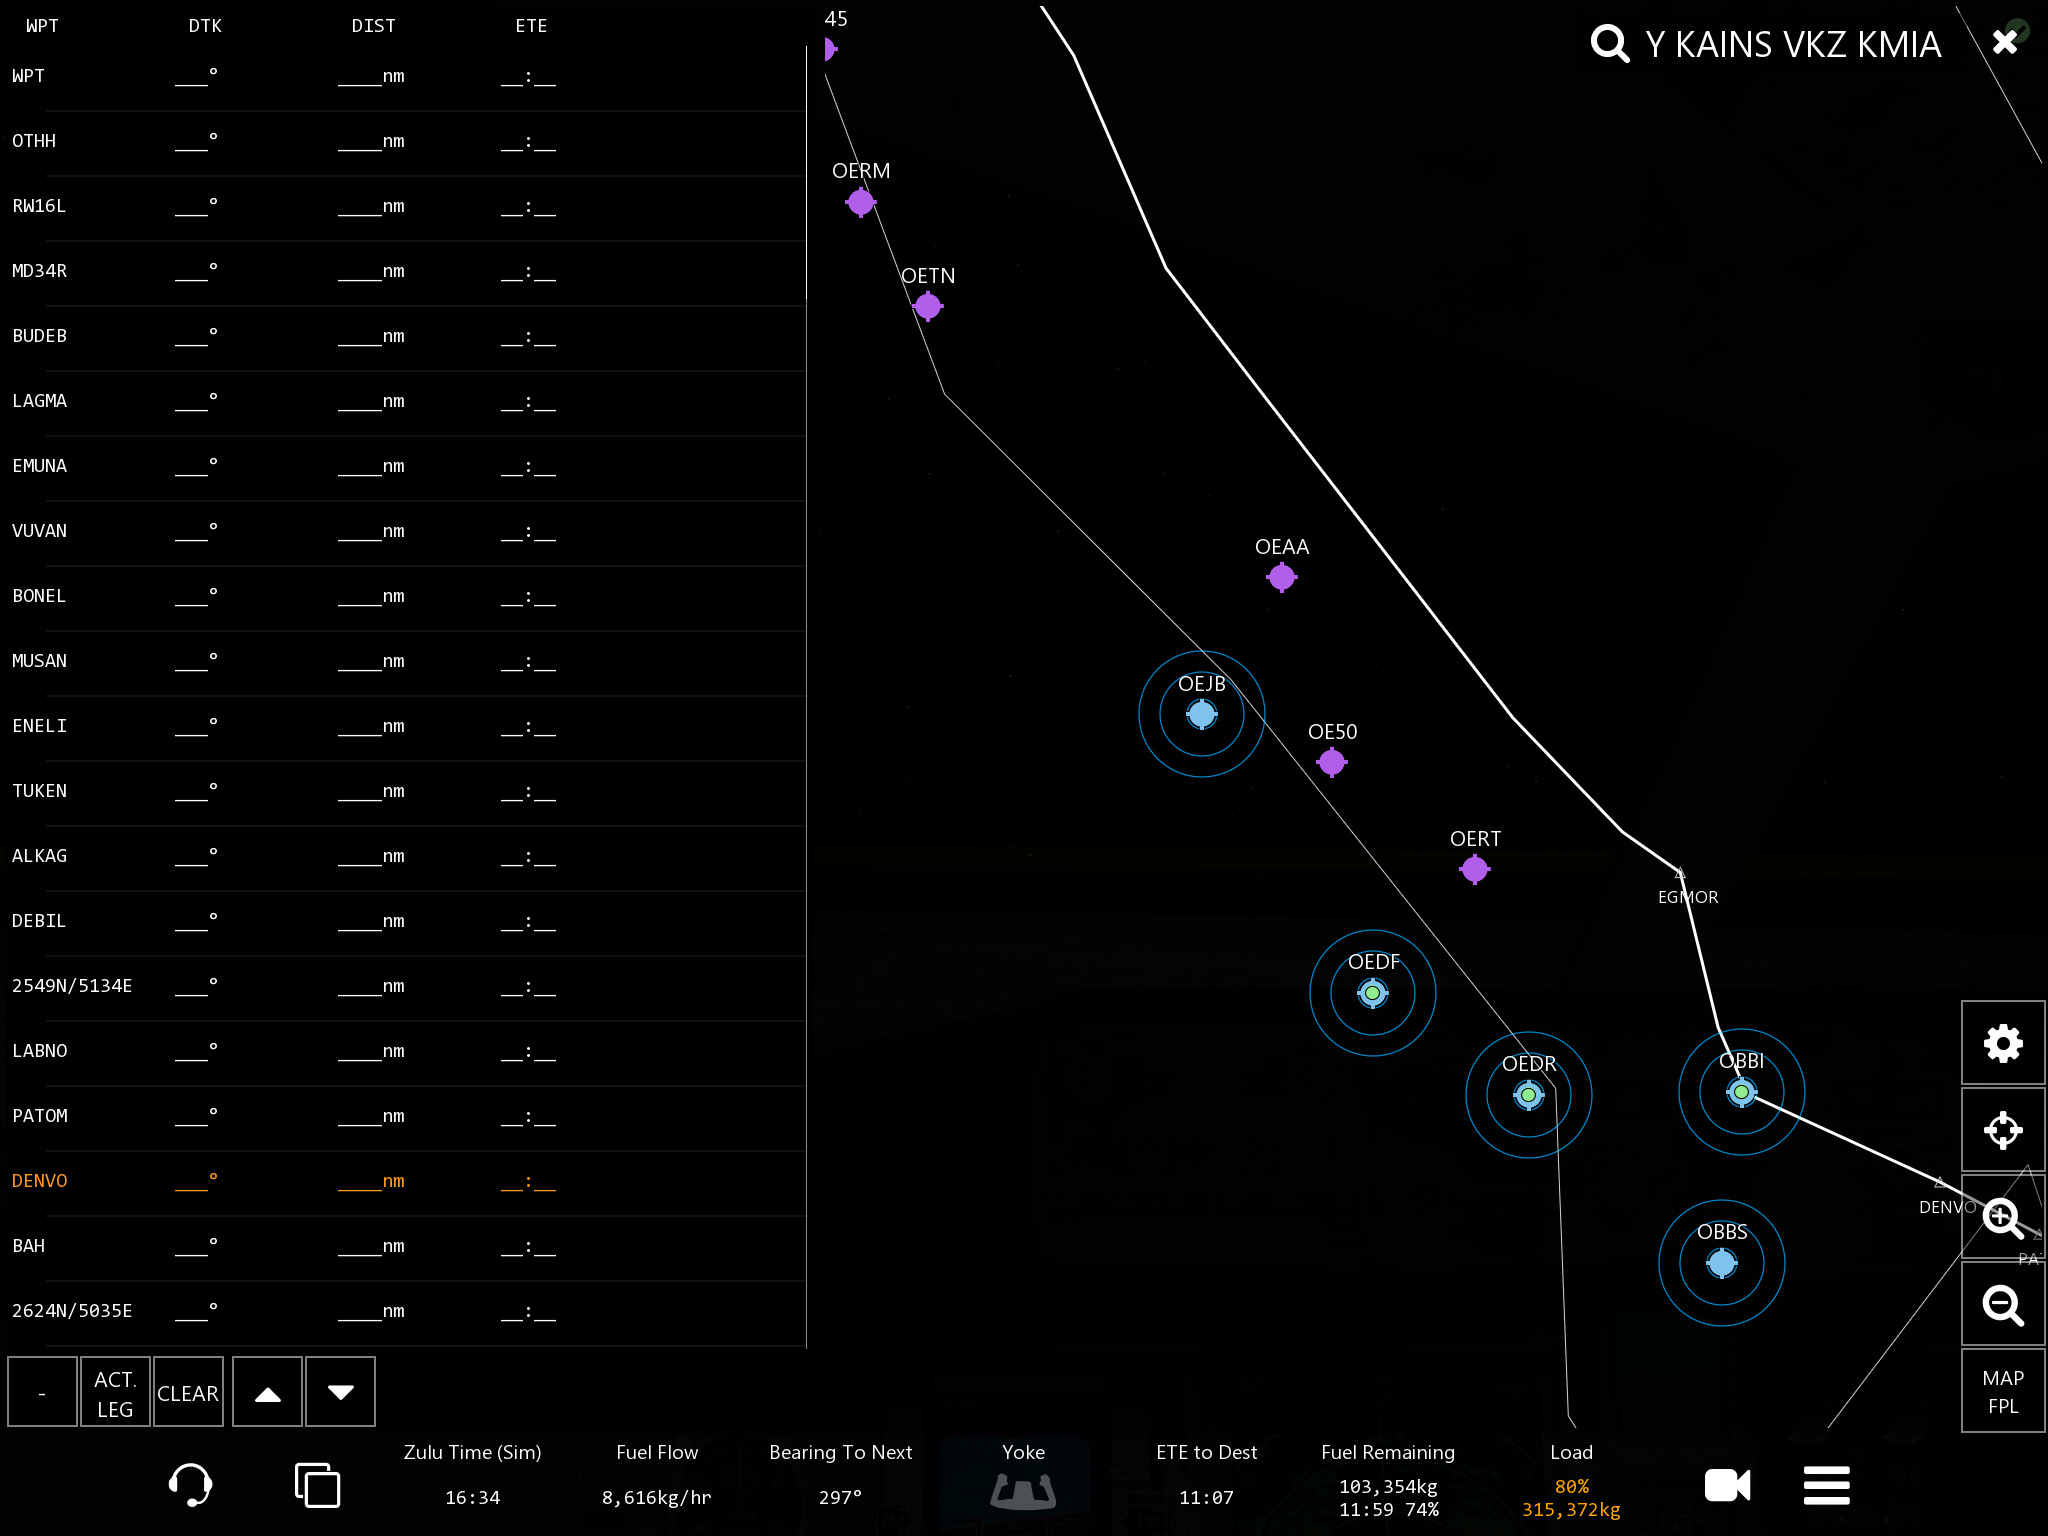Zoom in on the map
Viewport: 2048px width, 1536px height.
(x=2002, y=1217)
